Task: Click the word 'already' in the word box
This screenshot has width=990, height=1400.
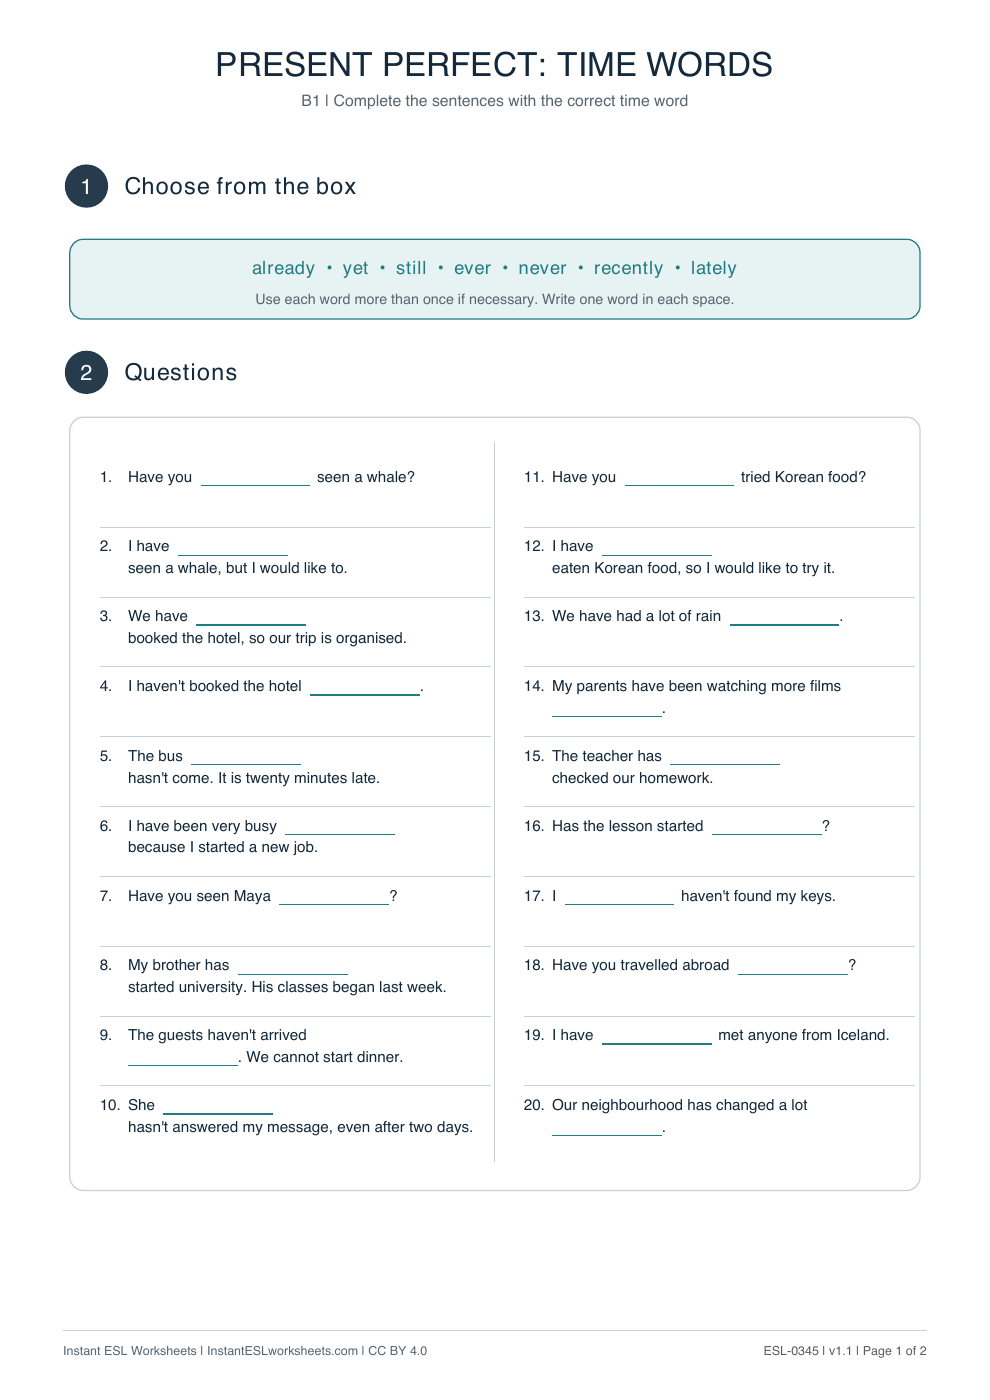Action: tap(283, 268)
